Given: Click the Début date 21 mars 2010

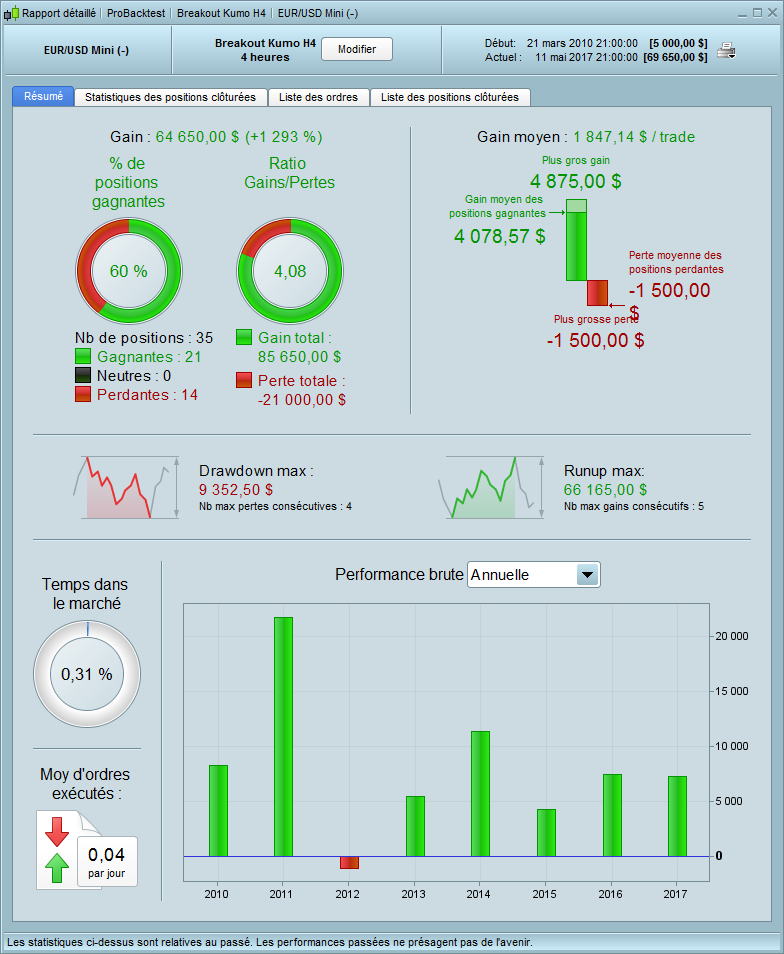Looking at the screenshot, I should (x=582, y=43).
